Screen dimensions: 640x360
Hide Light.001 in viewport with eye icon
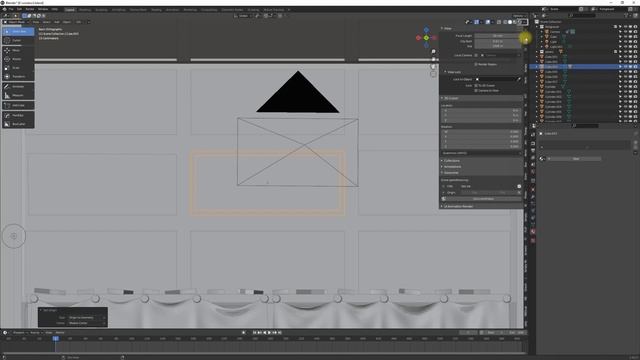pyautogui.click(x=625, y=47)
